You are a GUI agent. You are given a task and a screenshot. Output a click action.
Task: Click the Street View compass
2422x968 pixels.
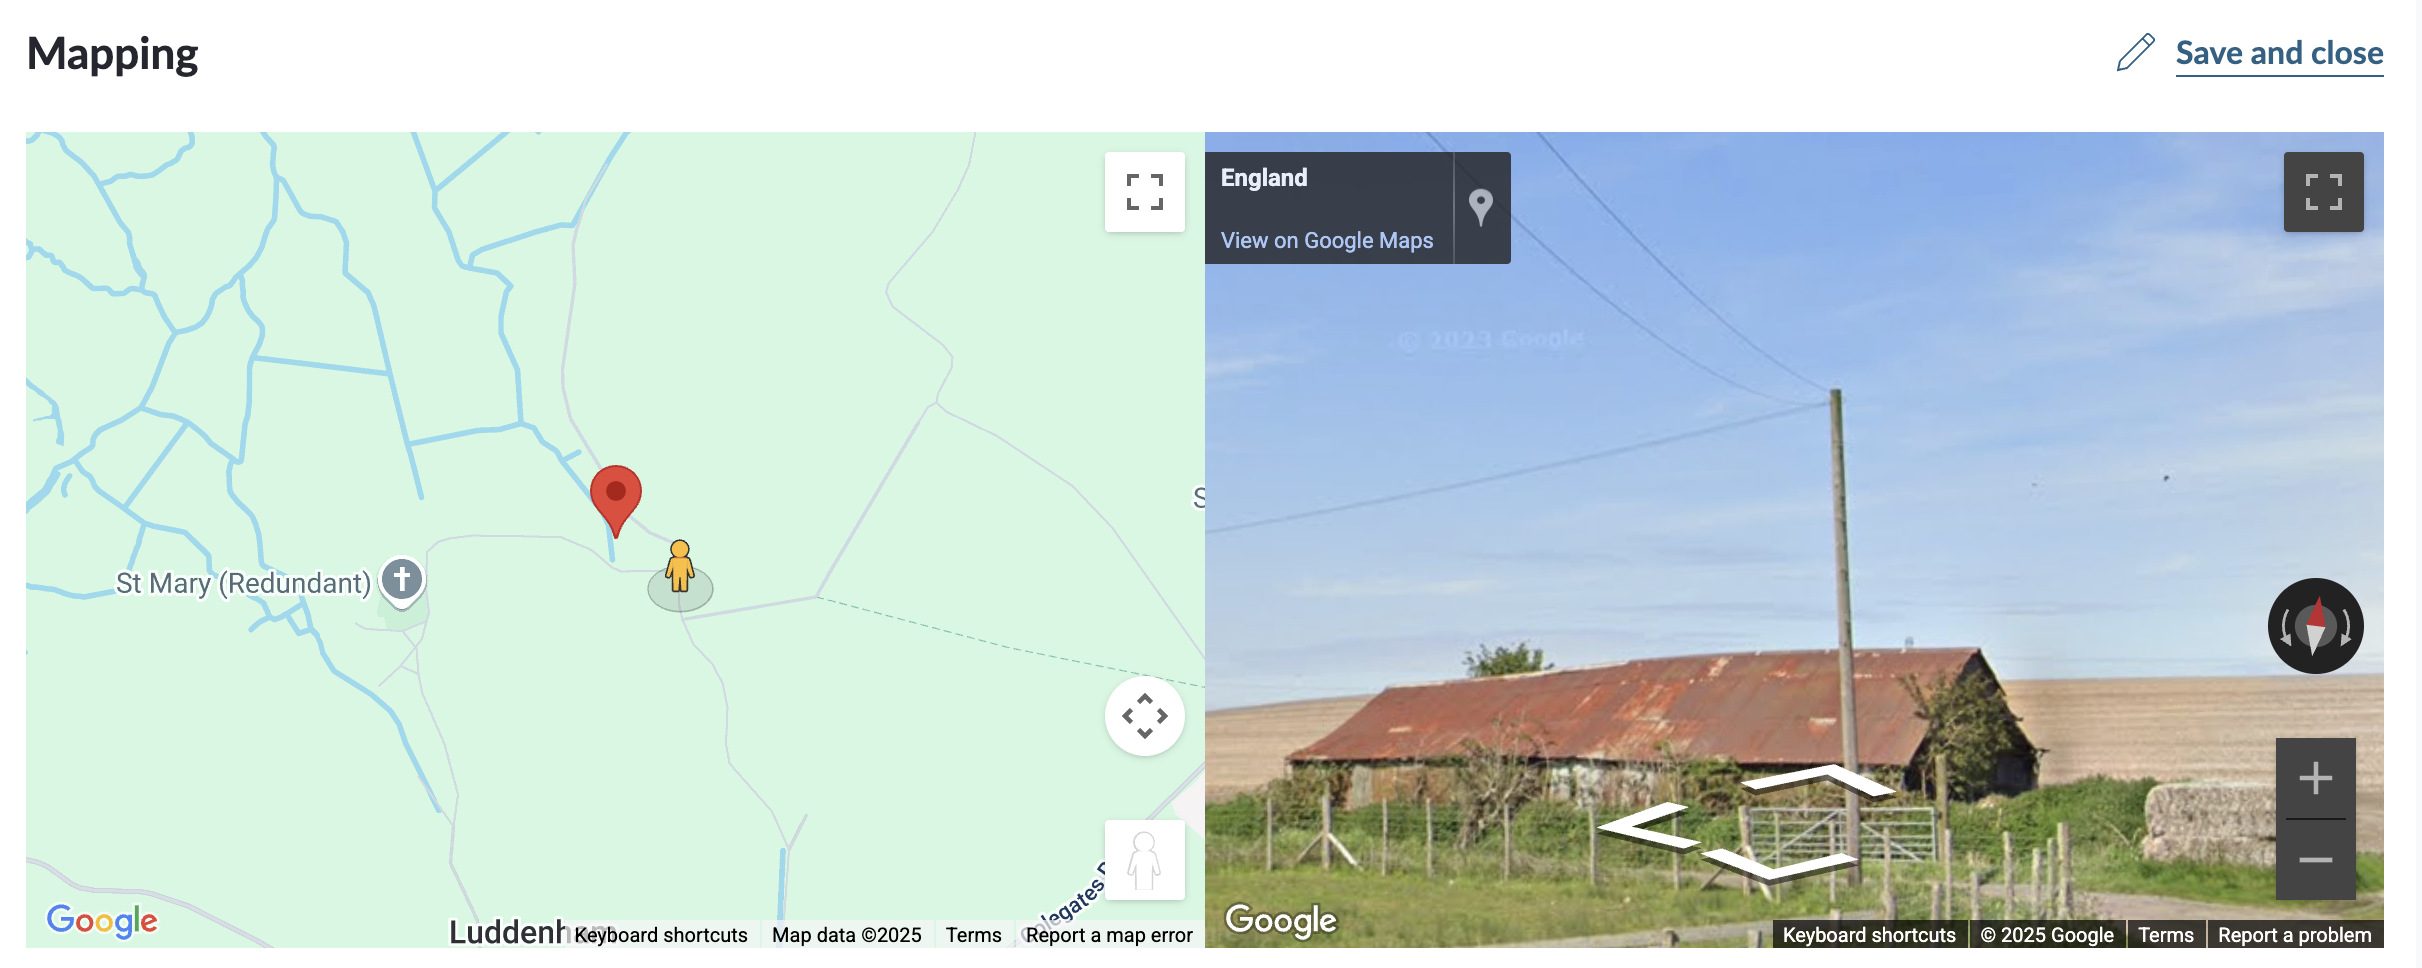tap(2316, 626)
